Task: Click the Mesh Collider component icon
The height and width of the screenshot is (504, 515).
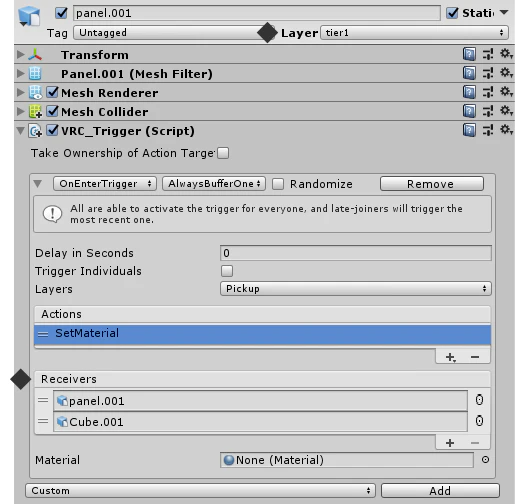Action: [35, 111]
